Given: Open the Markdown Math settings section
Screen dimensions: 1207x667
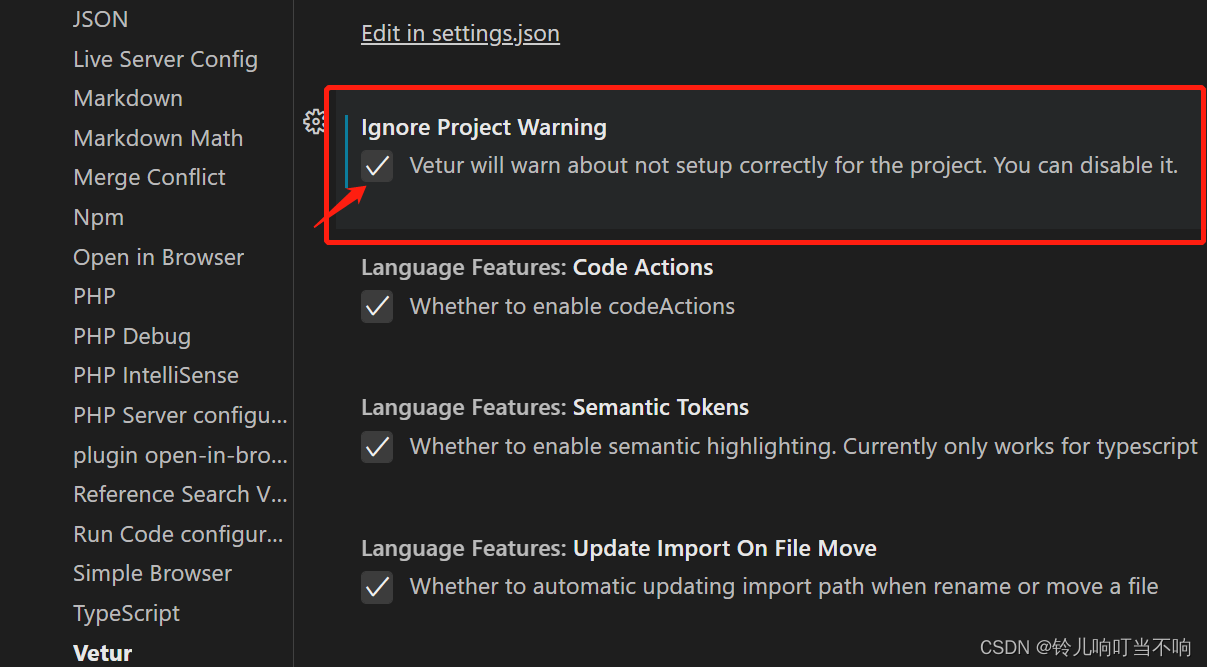Looking at the screenshot, I should click(x=158, y=138).
